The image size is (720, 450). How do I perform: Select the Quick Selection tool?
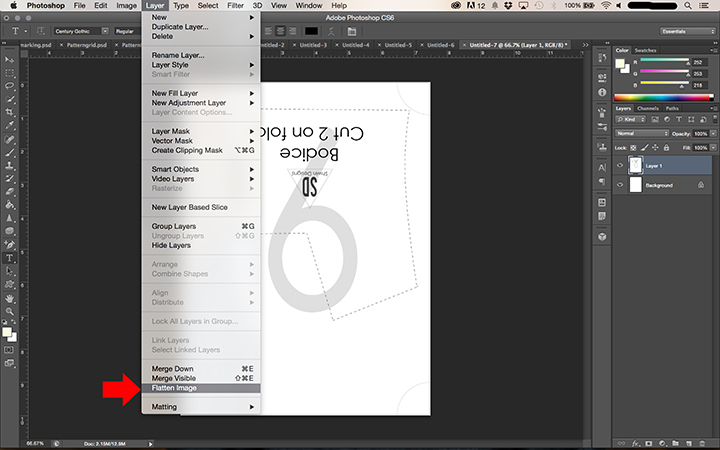click(x=9, y=99)
